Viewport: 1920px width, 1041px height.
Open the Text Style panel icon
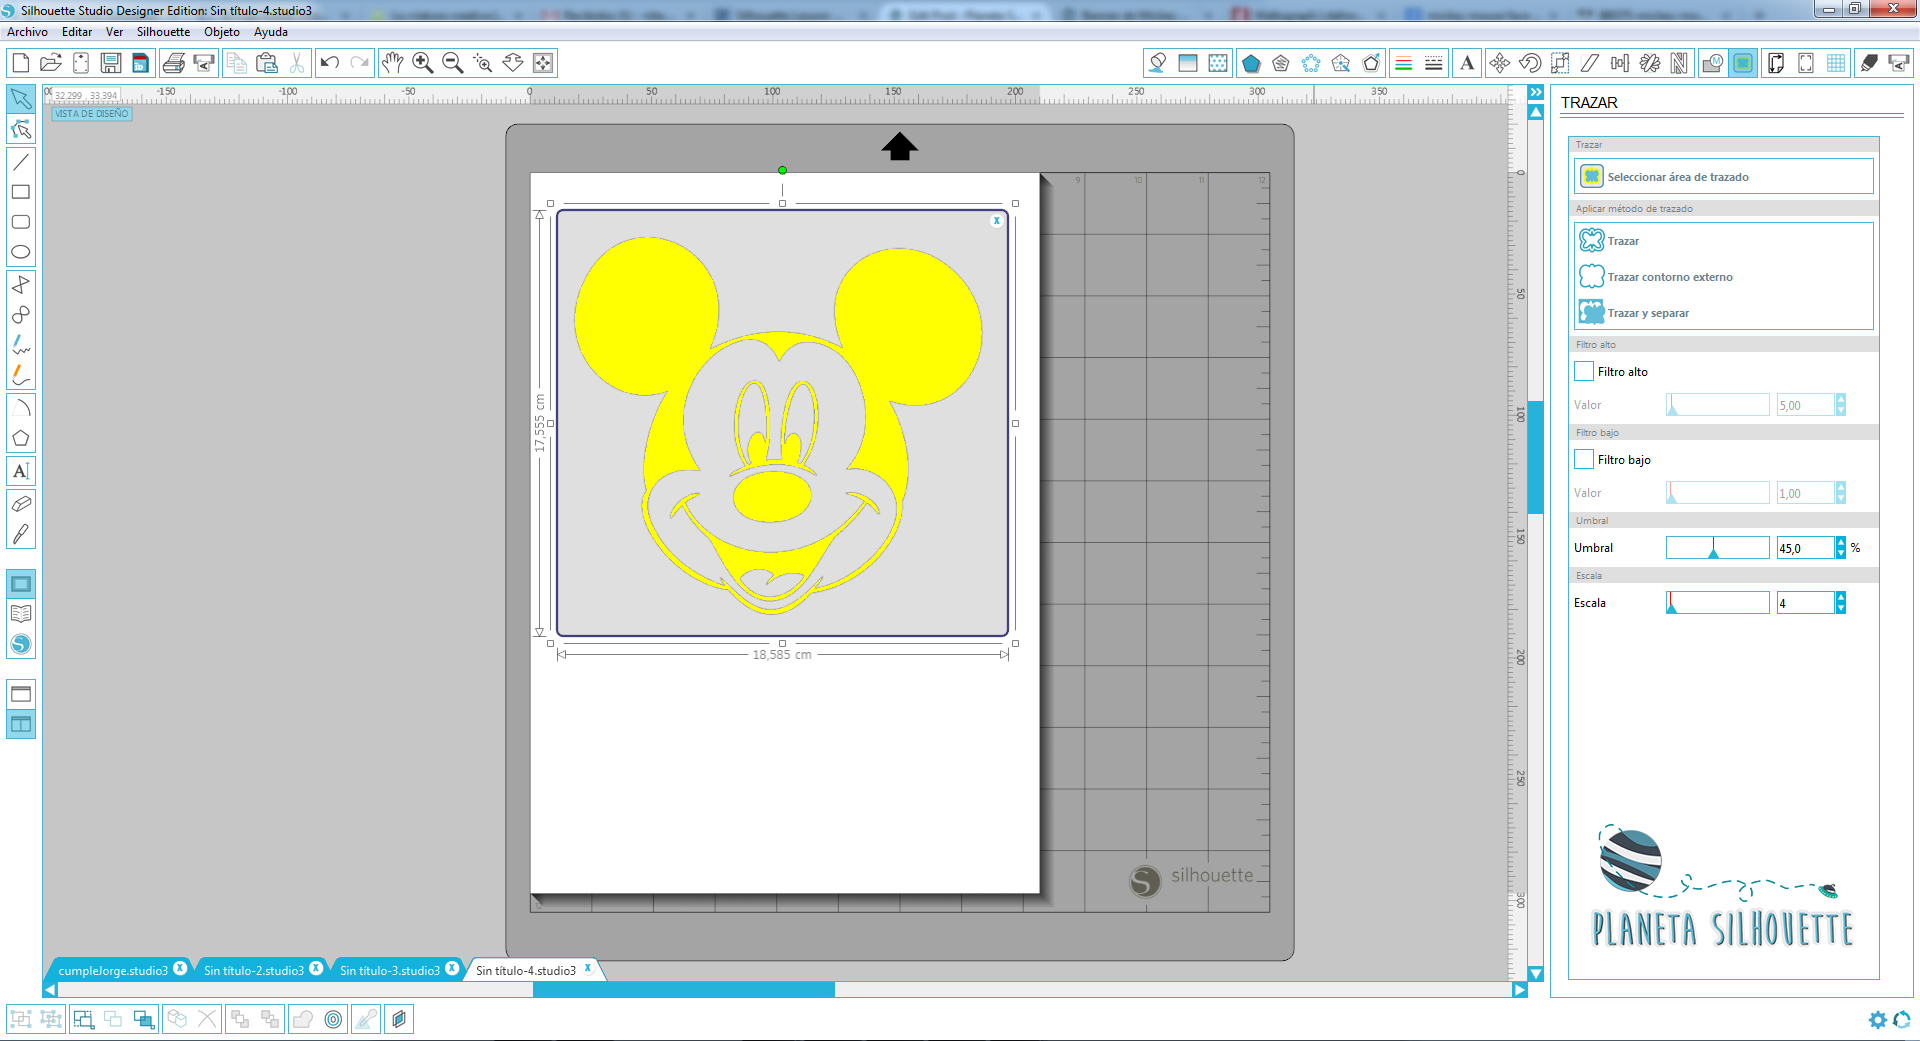click(x=1467, y=63)
